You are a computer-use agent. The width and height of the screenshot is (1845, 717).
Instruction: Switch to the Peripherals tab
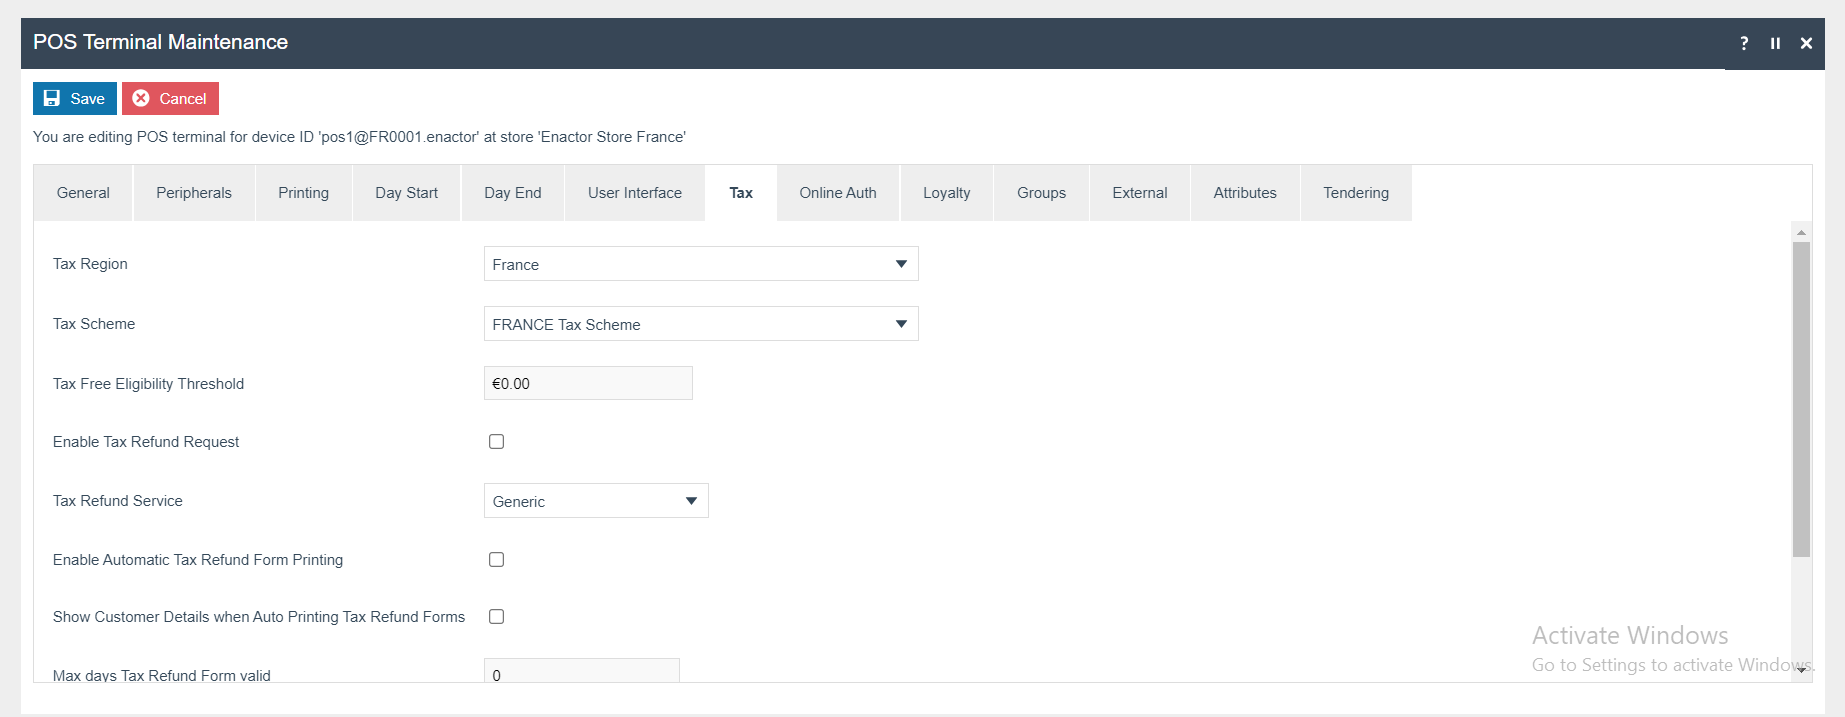[193, 193]
